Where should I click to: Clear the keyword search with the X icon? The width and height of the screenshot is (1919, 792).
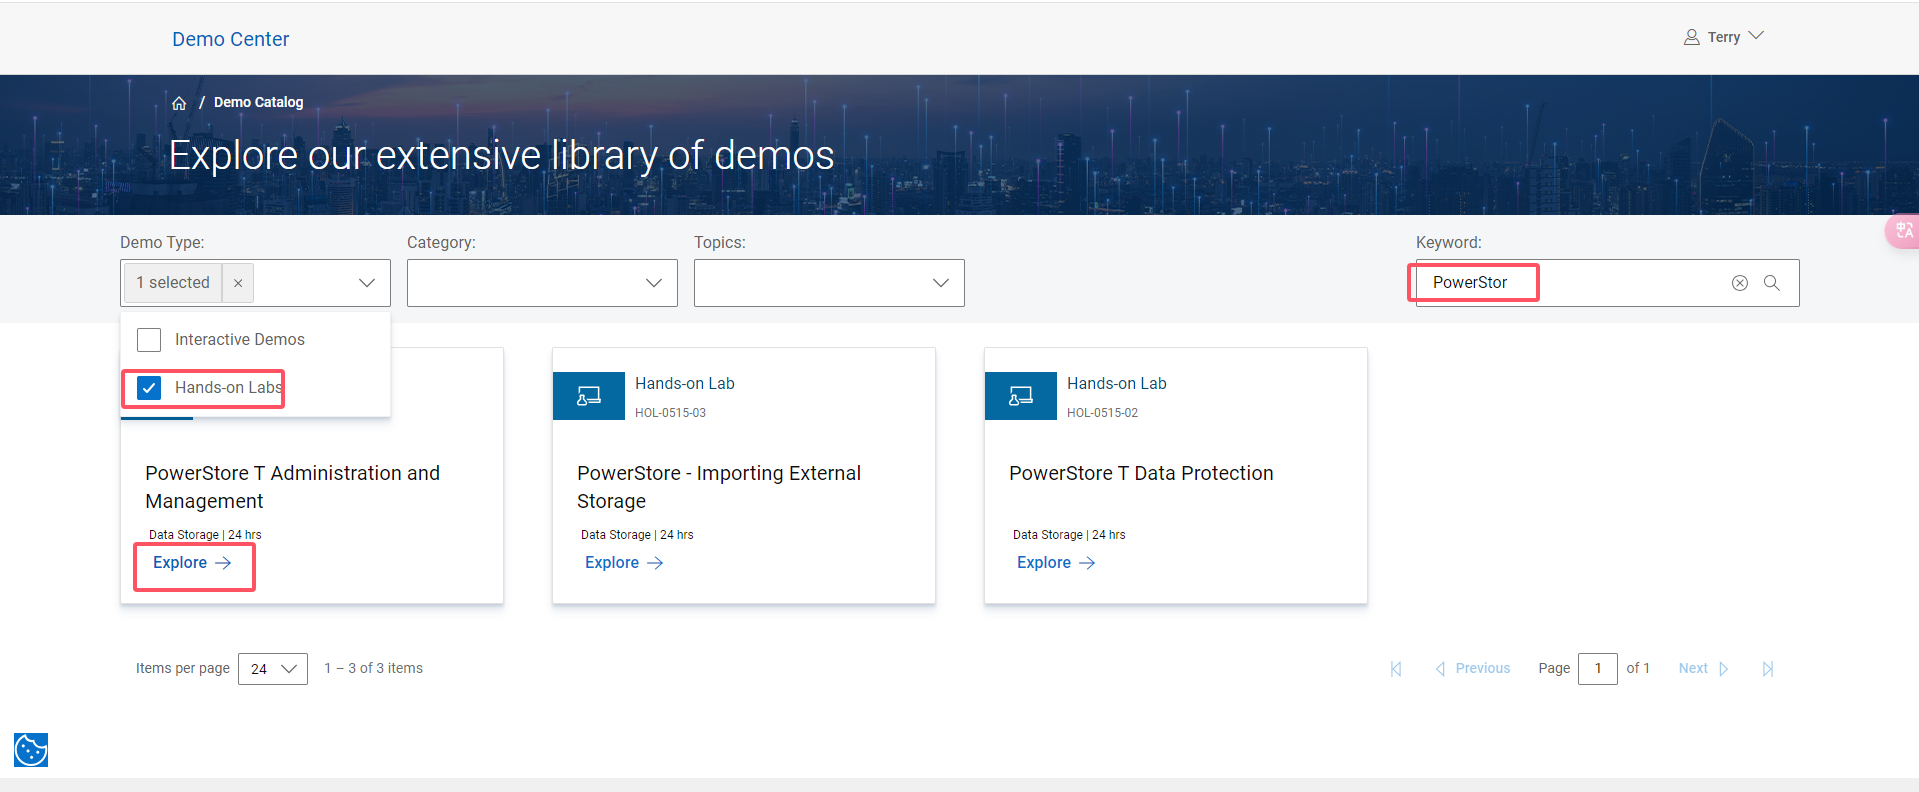[1740, 283]
